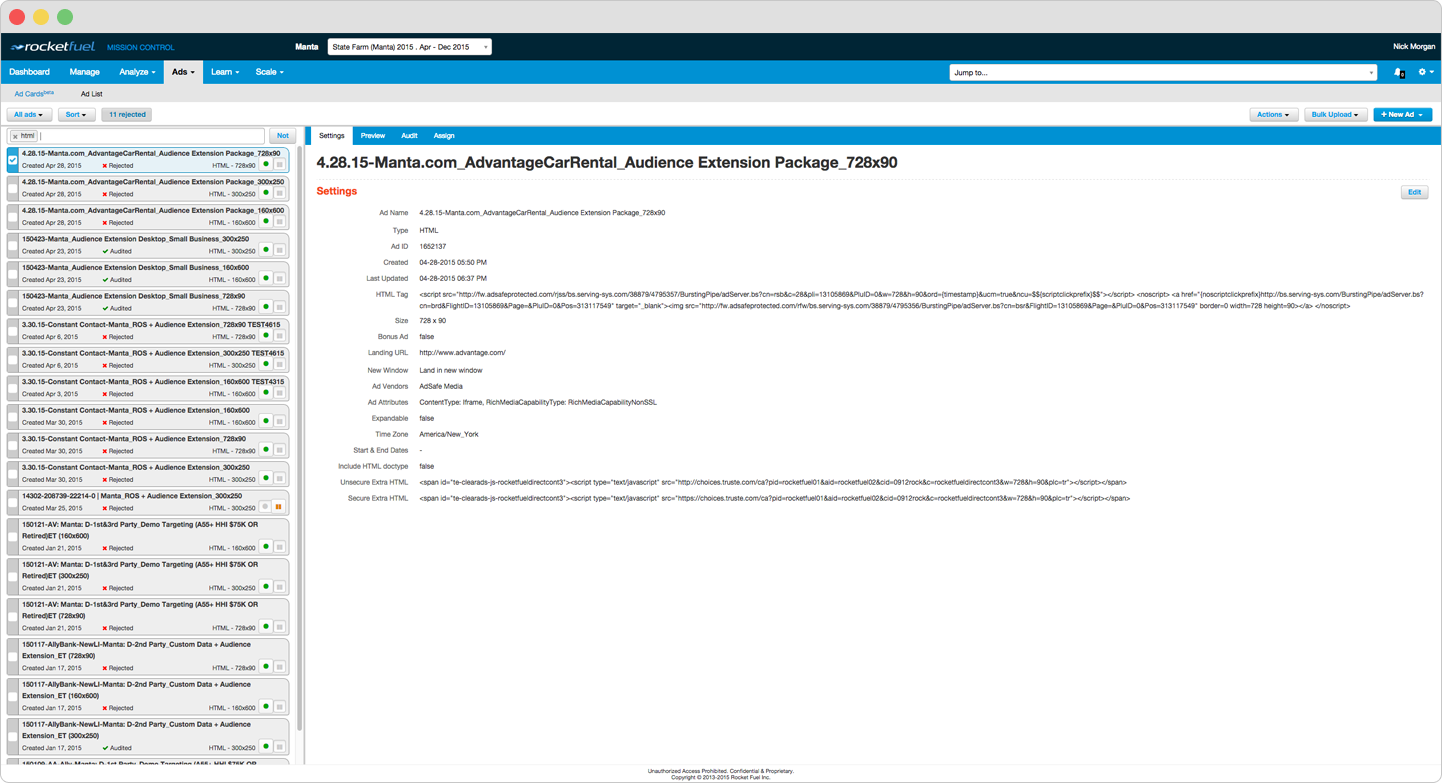Click the green status dot on 150117-AllyBank (160x600) ad
This screenshot has width=1442, height=783.
click(266, 707)
